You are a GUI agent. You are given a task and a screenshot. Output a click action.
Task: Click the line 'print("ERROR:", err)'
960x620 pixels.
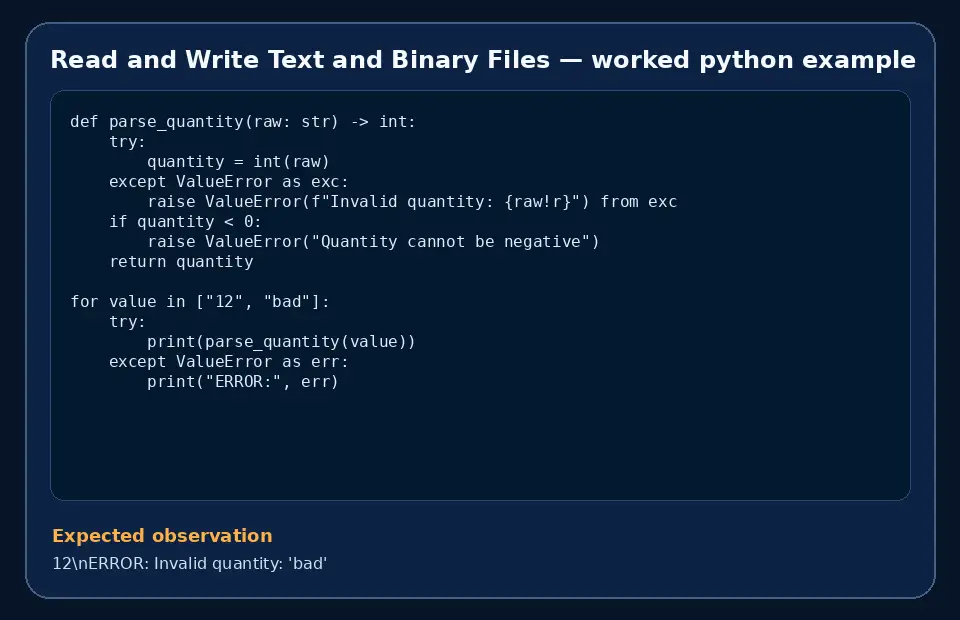tap(243, 382)
